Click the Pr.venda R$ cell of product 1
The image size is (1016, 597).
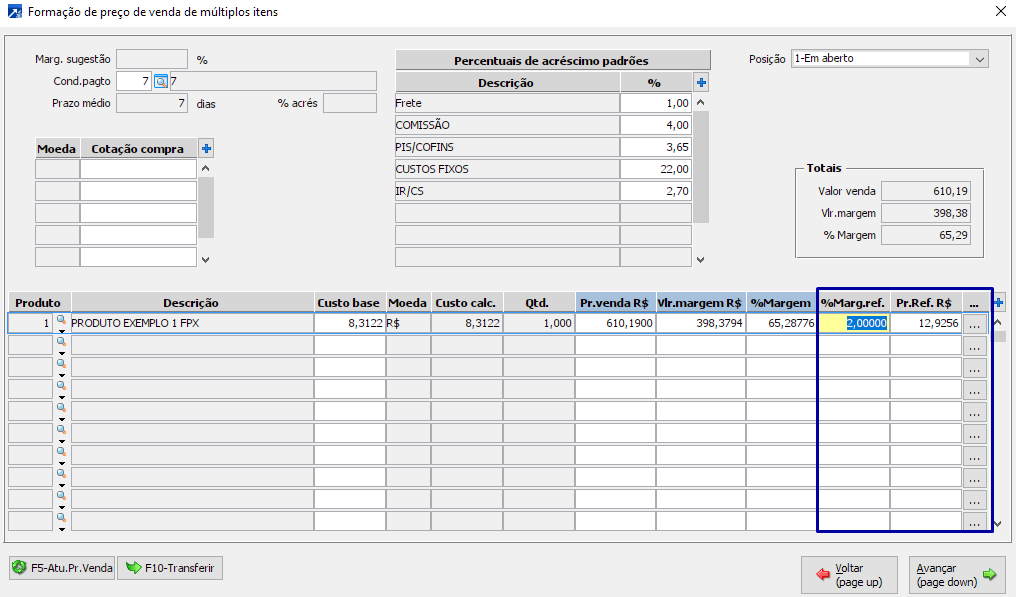pos(615,323)
